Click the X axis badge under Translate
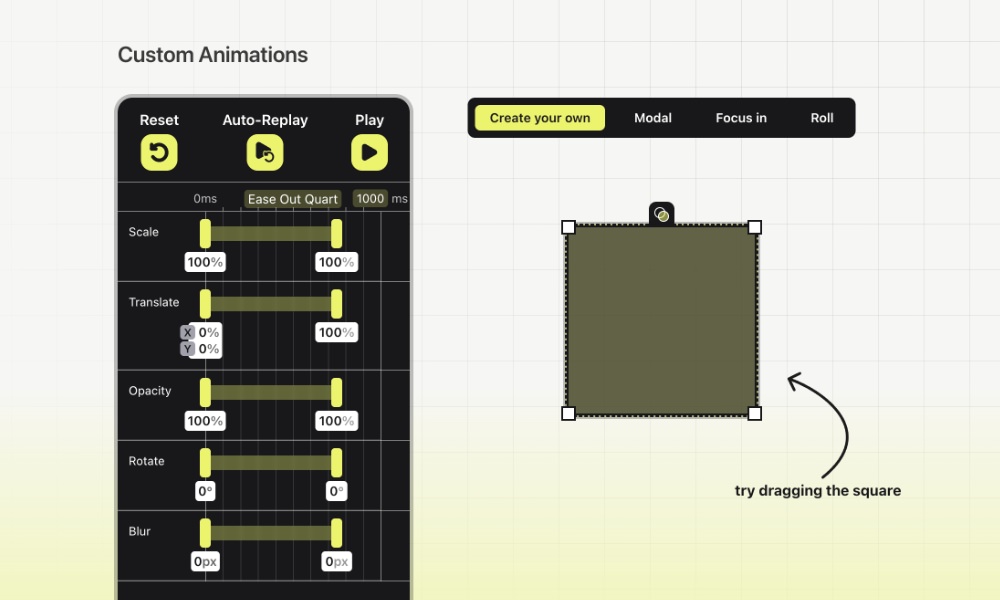This screenshot has height=600, width=1000. pos(186,332)
